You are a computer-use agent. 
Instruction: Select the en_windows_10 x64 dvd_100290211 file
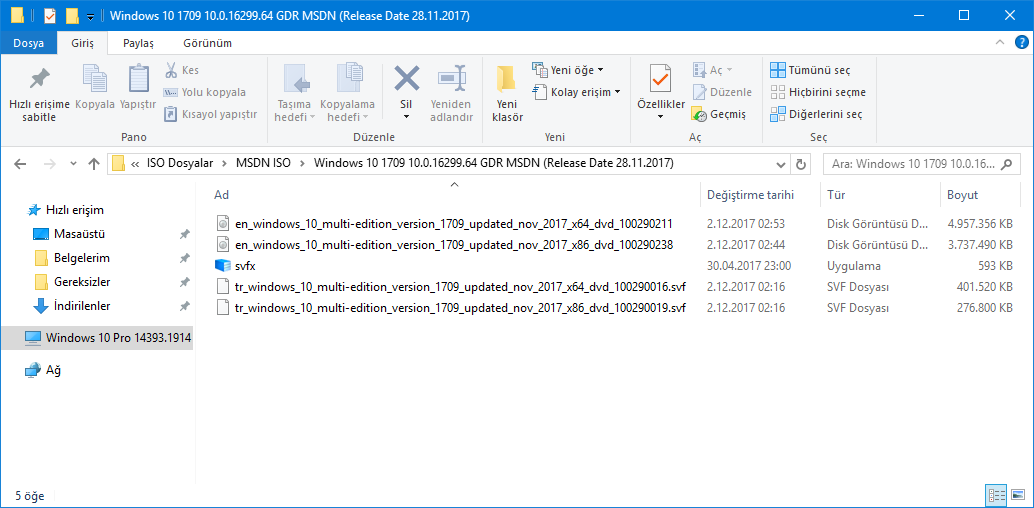point(444,224)
